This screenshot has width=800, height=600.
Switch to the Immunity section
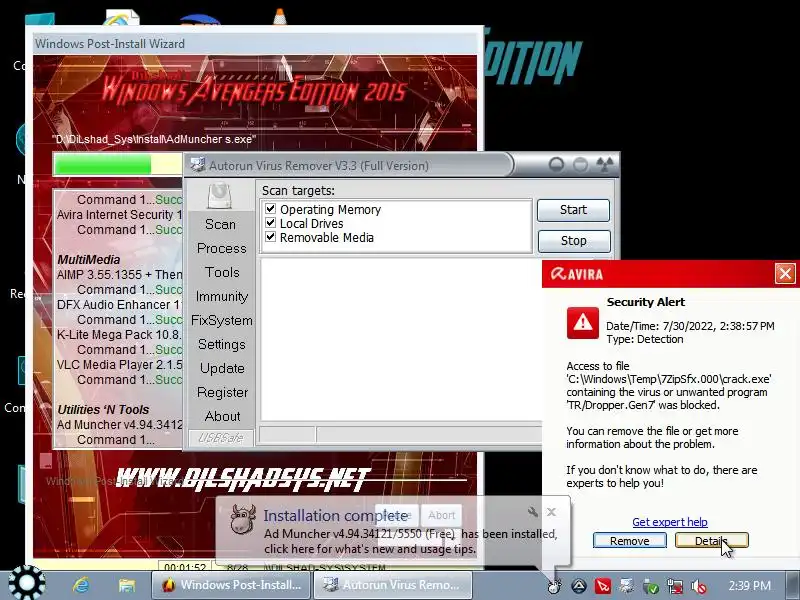click(x=221, y=296)
